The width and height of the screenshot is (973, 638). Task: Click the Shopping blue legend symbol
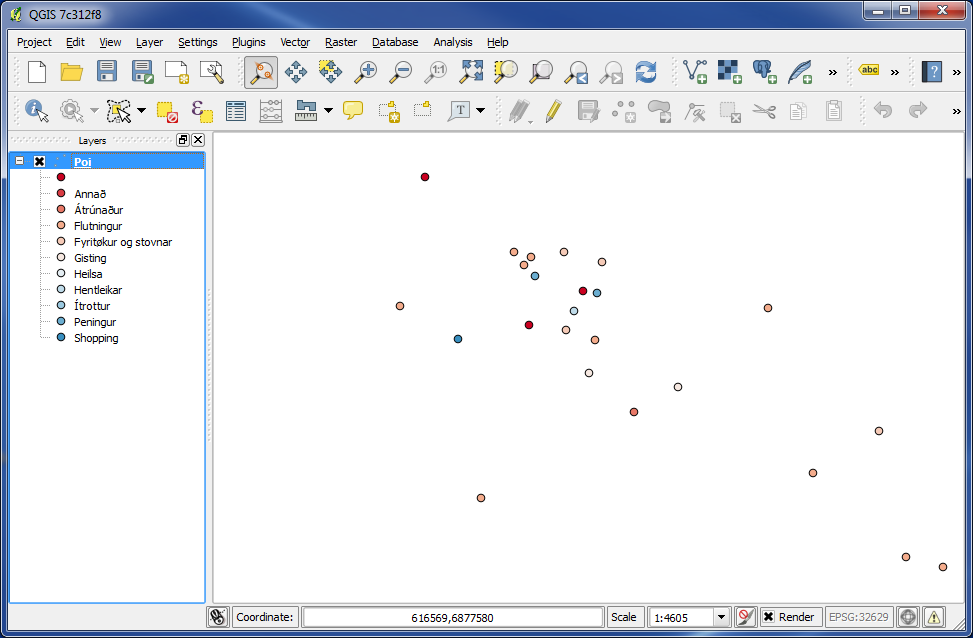[x=61, y=337]
